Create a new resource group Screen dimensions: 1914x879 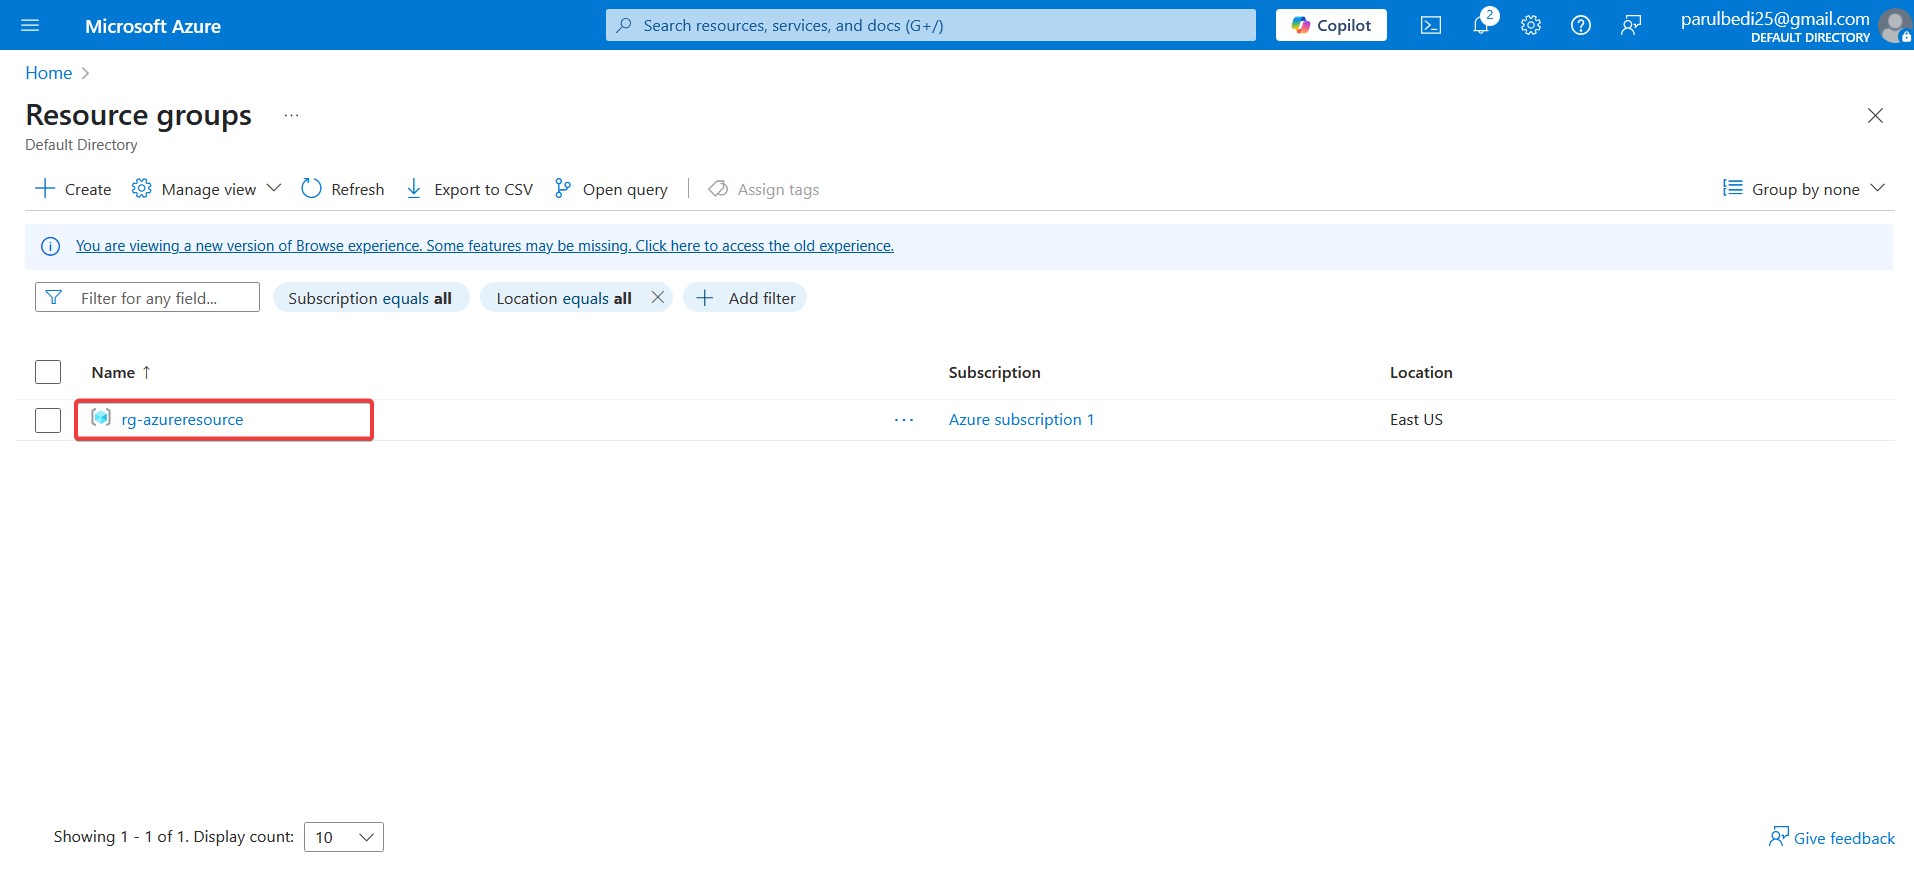coord(74,189)
